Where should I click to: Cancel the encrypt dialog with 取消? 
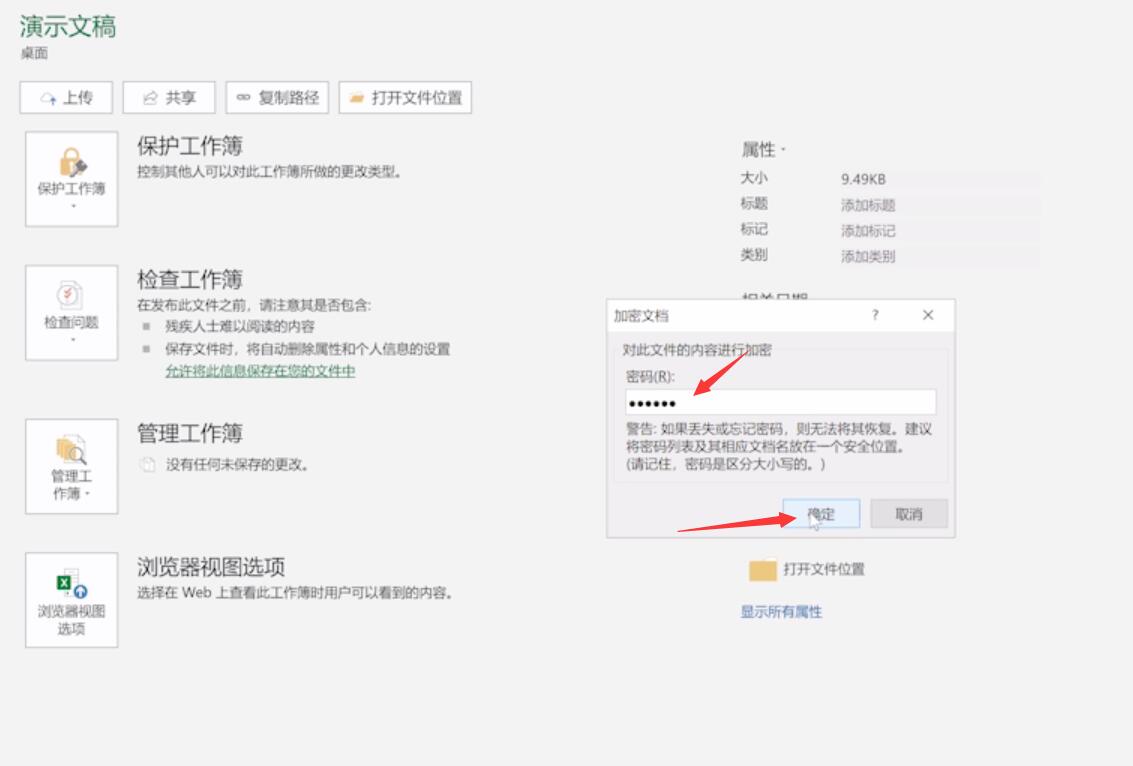[x=909, y=514]
